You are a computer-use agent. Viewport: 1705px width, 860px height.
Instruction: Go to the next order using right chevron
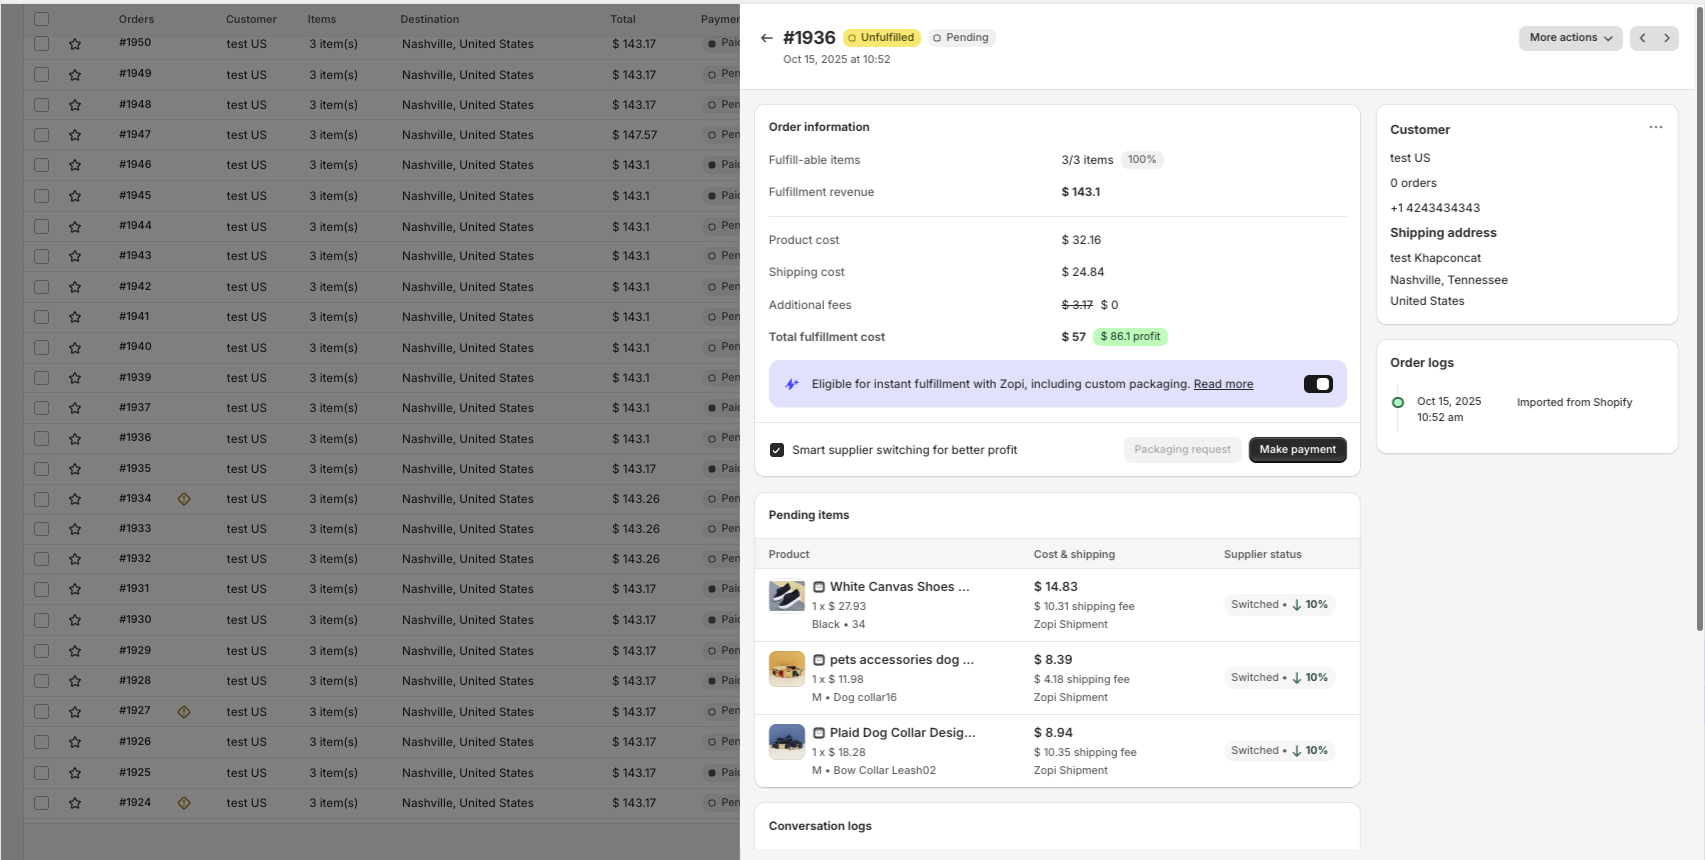1666,38
